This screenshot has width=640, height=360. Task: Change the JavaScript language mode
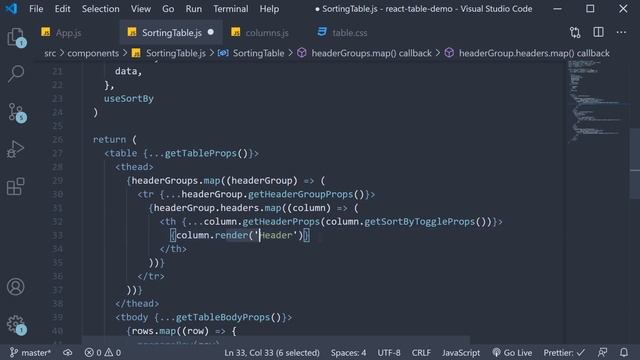(461, 352)
